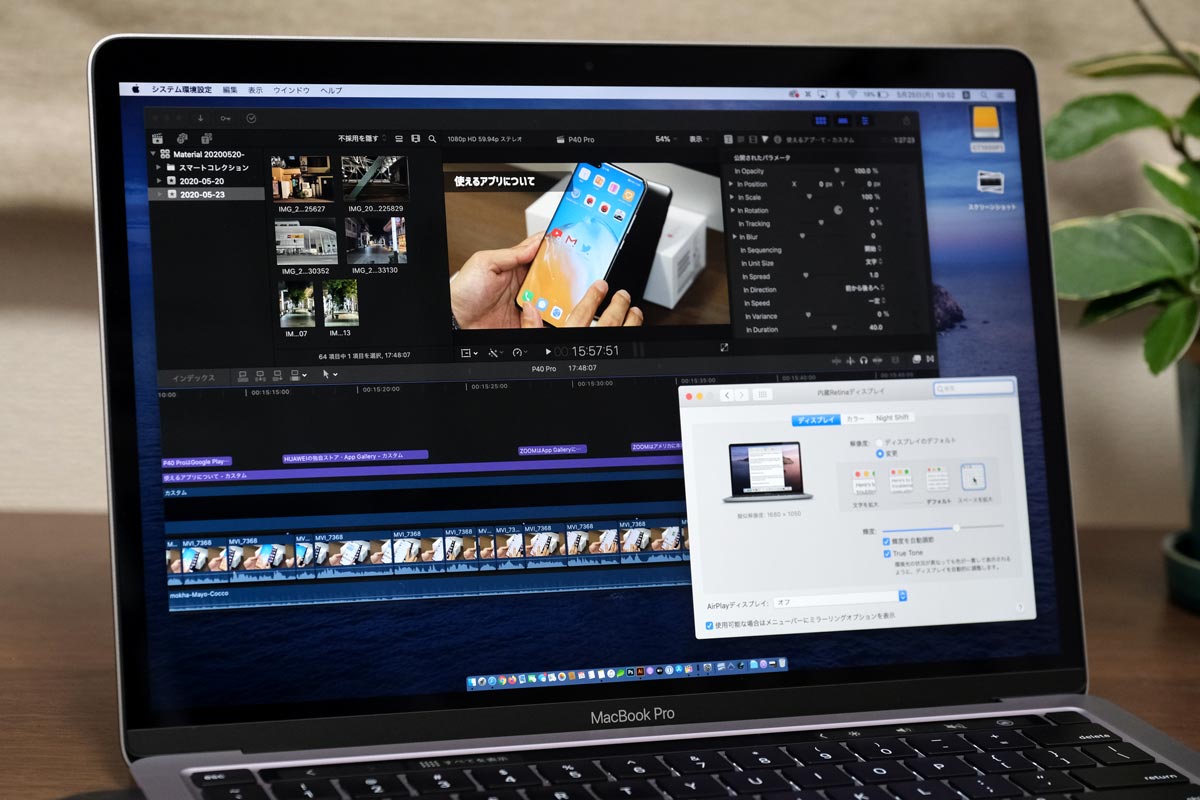Viewport: 1200px width, 800px height.
Task: Expand the In Scale parameter
Action: (x=733, y=197)
